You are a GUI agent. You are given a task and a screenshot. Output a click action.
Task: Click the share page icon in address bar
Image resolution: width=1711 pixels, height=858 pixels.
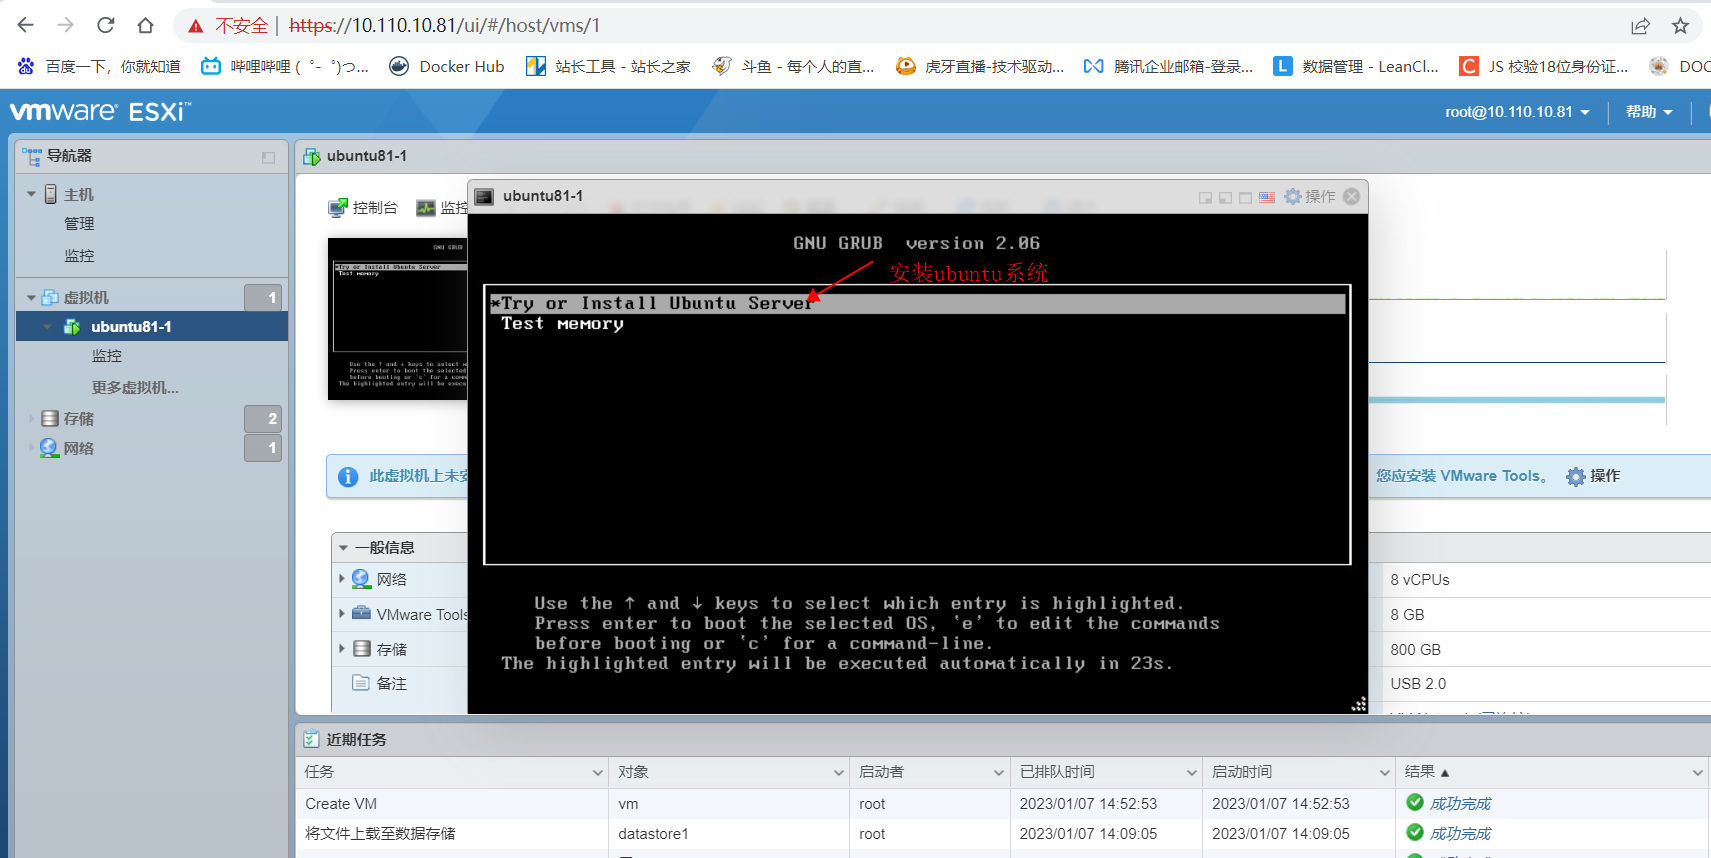point(1640,26)
